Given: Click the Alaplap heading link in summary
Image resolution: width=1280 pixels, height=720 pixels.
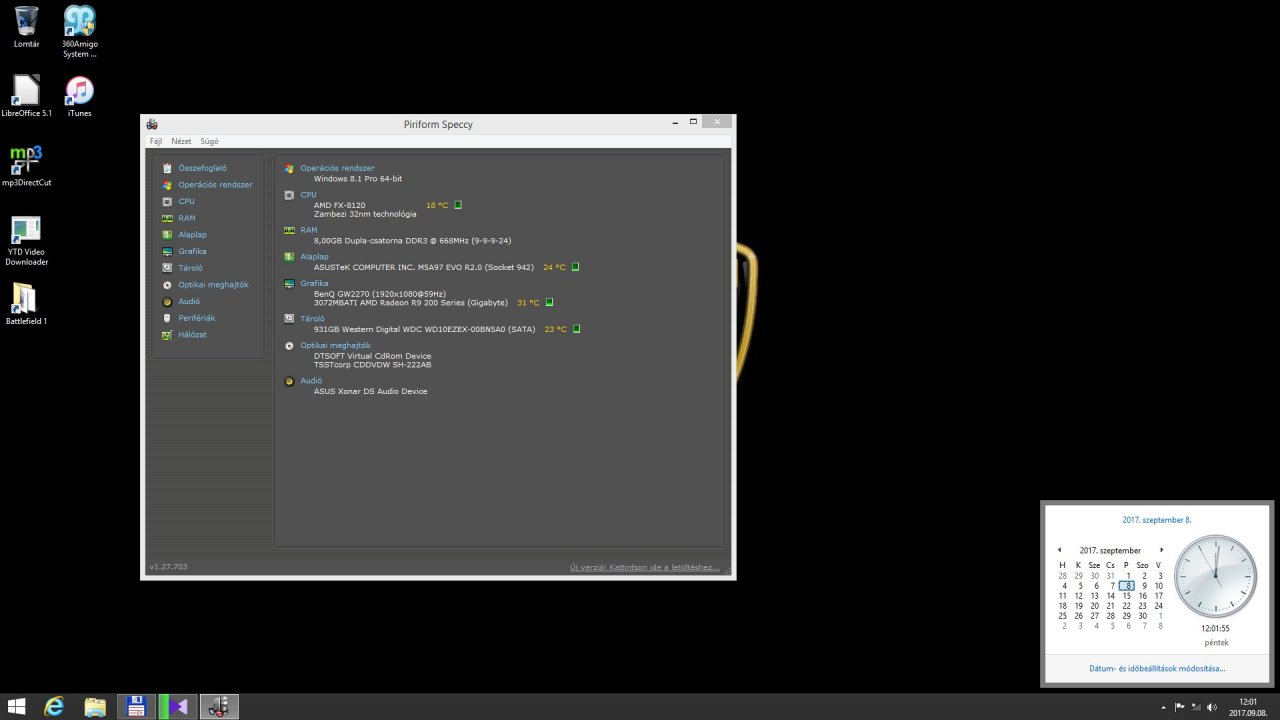Looking at the screenshot, I should tap(314, 257).
